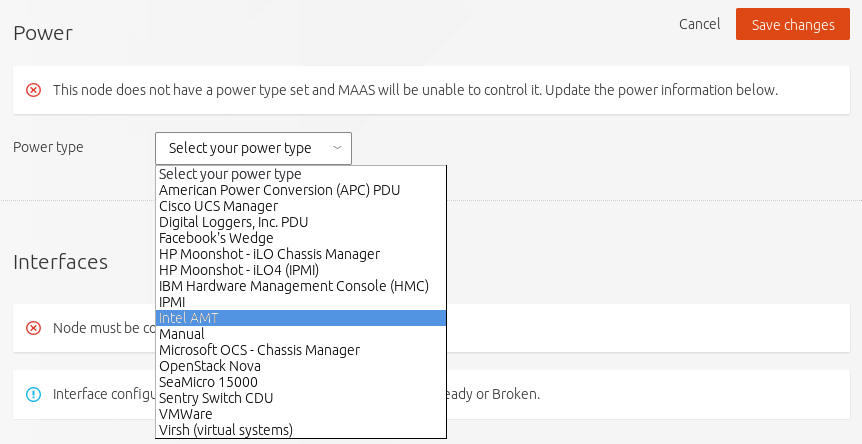The image size is (862, 444).
Task: Choose Cisco UCS Manager from list
Action: (218, 206)
